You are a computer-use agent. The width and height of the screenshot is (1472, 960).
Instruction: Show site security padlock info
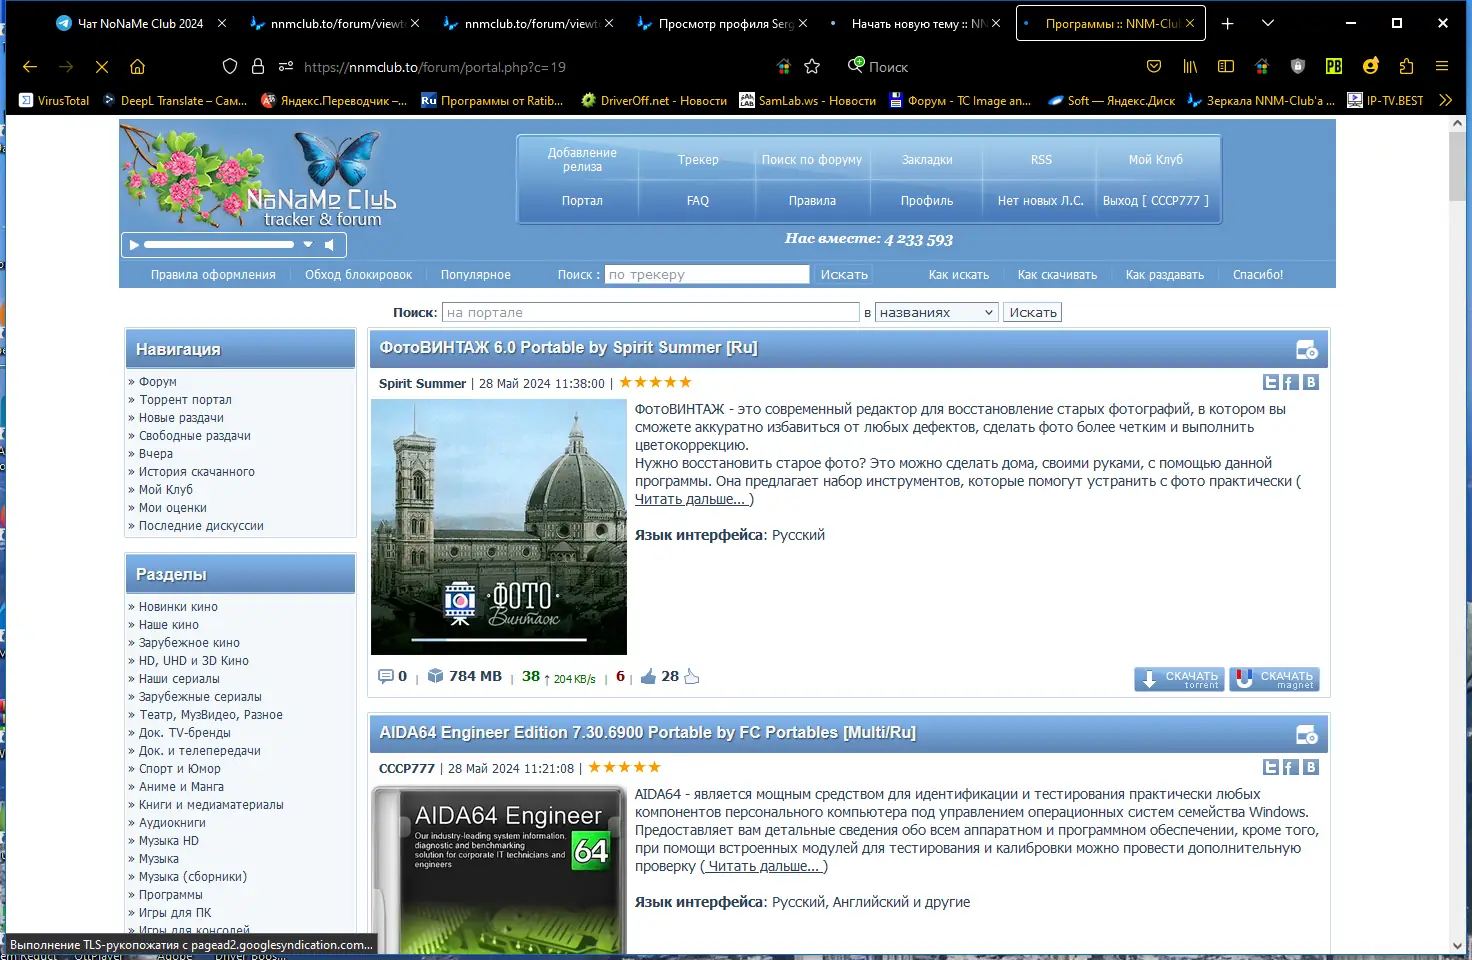pos(258,66)
